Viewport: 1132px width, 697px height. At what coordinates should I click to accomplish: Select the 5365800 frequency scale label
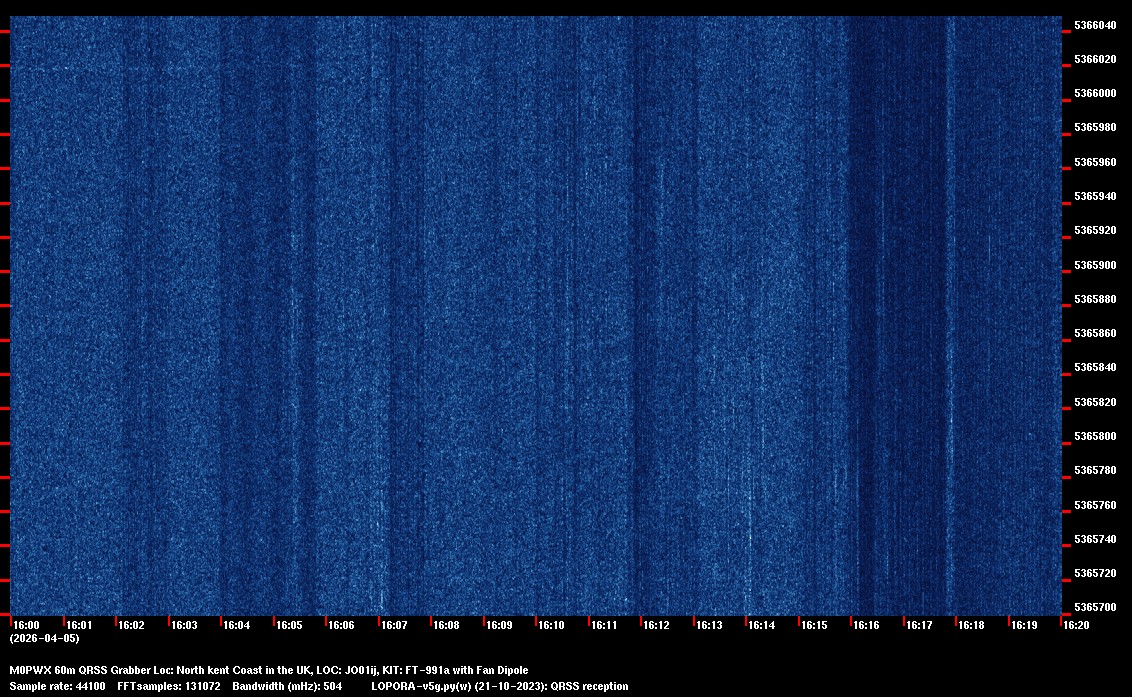pos(1095,437)
